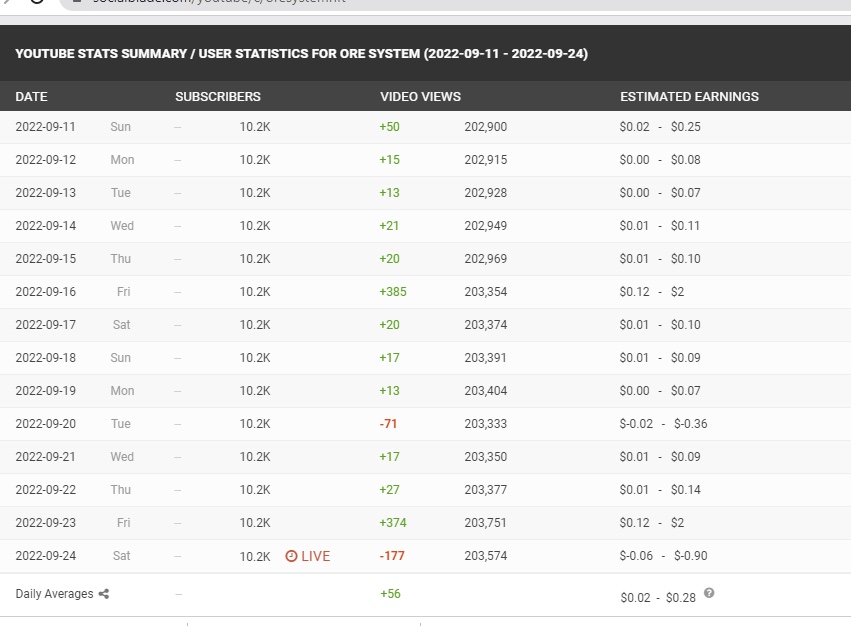Click total views 202,928

tap(486, 193)
